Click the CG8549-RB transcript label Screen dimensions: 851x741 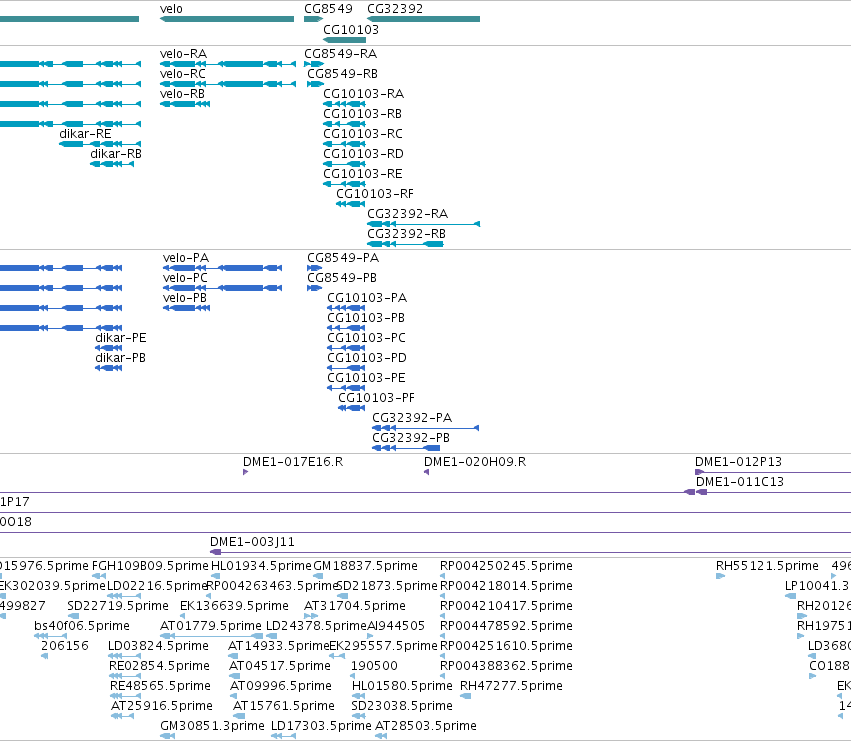(342, 74)
